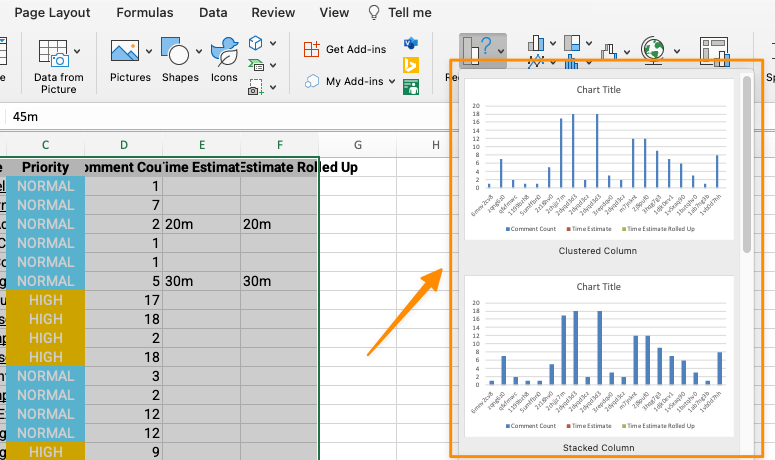Click the Icons insert button
The width and height of the screenshot is (775, 460).
[223, 52]
